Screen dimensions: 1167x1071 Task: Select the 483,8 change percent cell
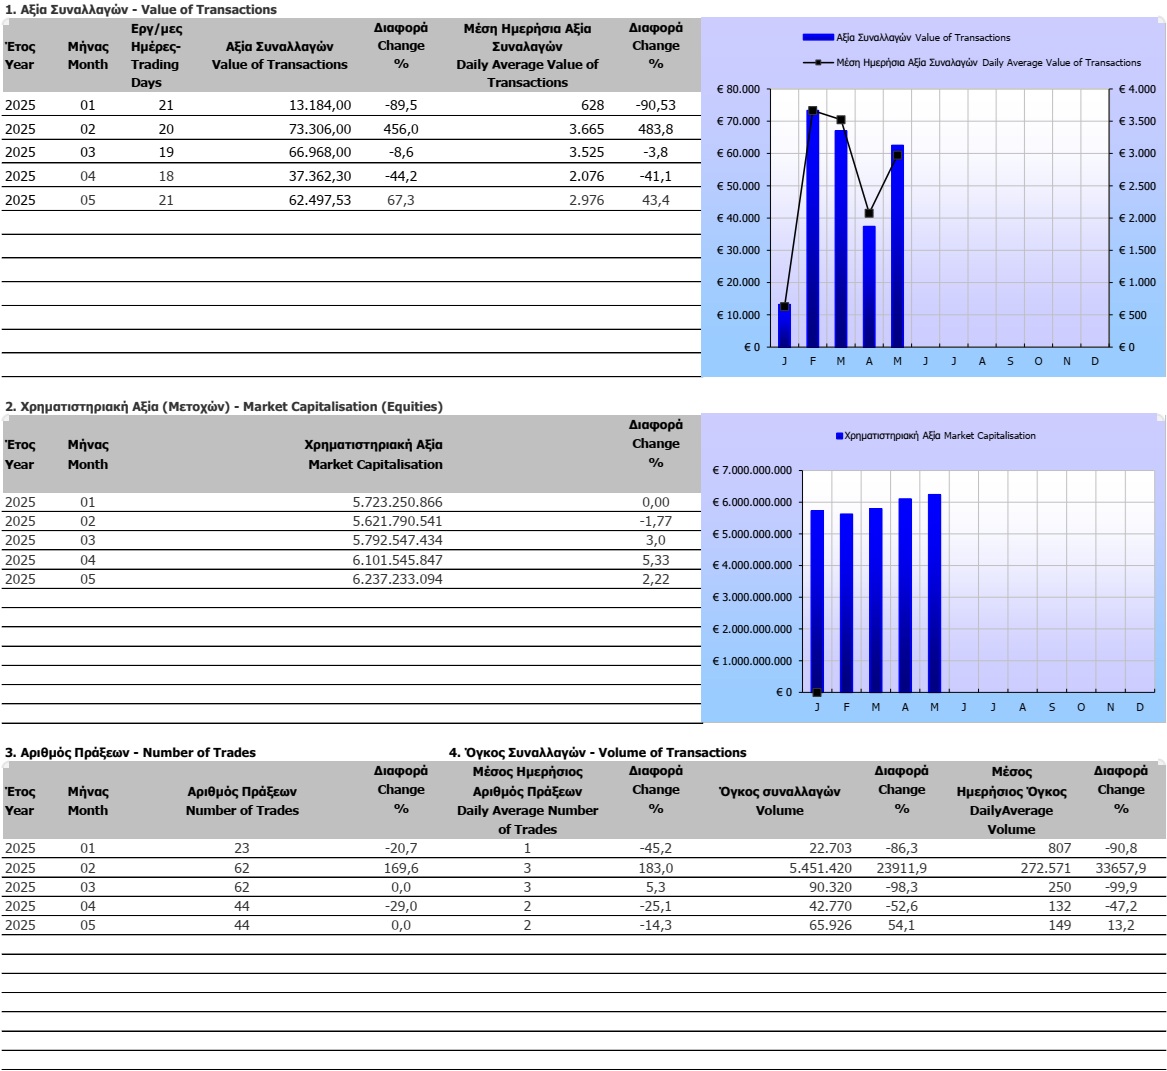[655, 129]
